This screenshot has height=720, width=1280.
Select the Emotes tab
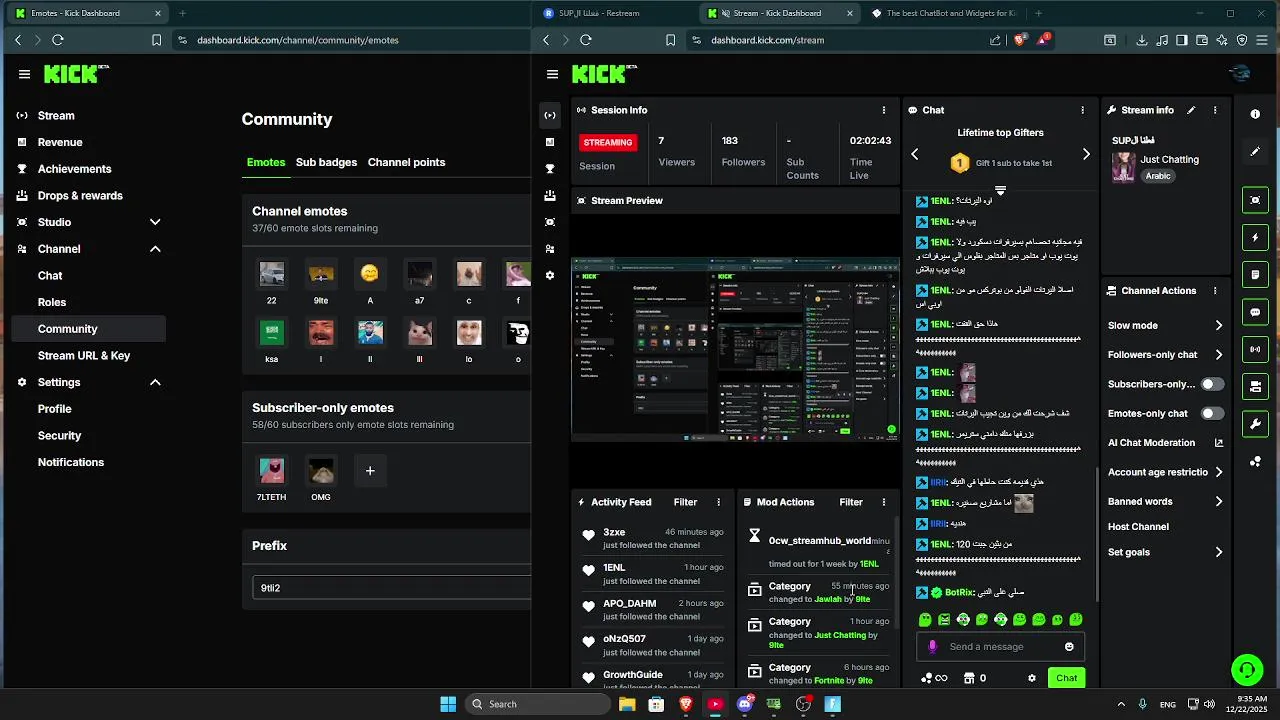pos(266,162)
